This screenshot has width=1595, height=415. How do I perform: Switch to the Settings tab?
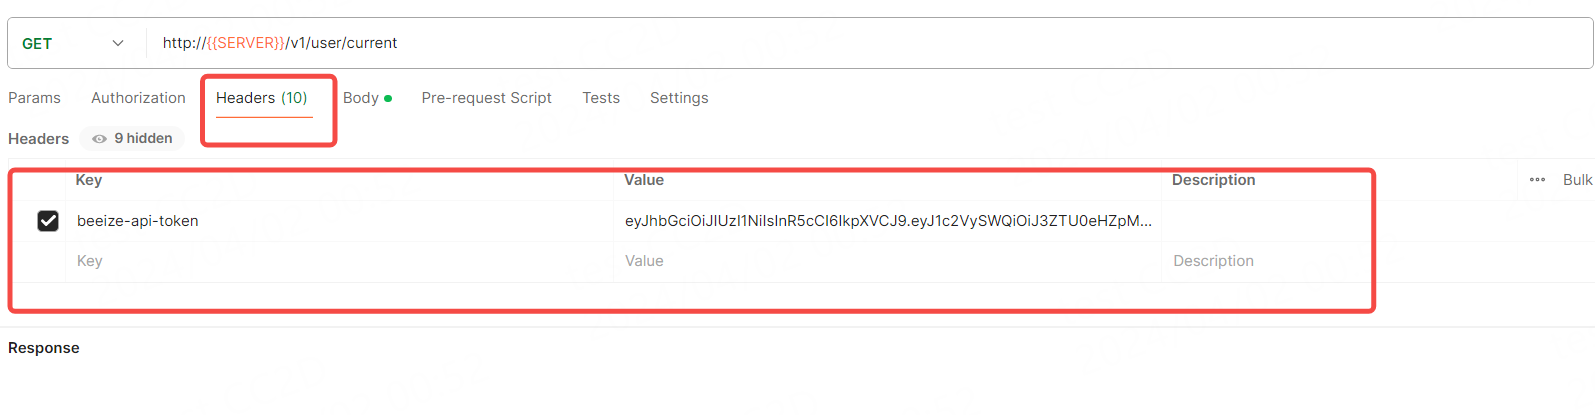tap(679, 98)
